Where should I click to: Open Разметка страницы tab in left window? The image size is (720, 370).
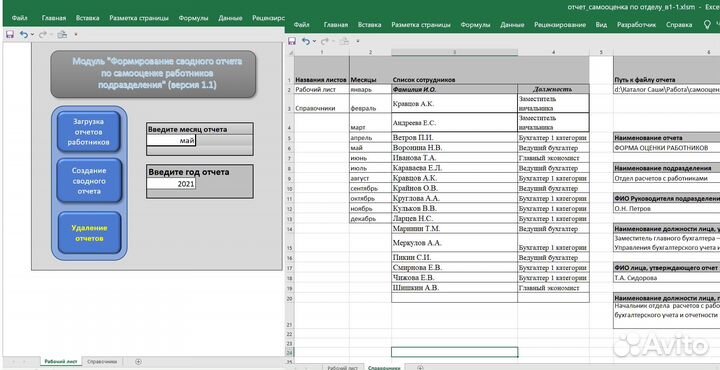click(x=139, y=18)
